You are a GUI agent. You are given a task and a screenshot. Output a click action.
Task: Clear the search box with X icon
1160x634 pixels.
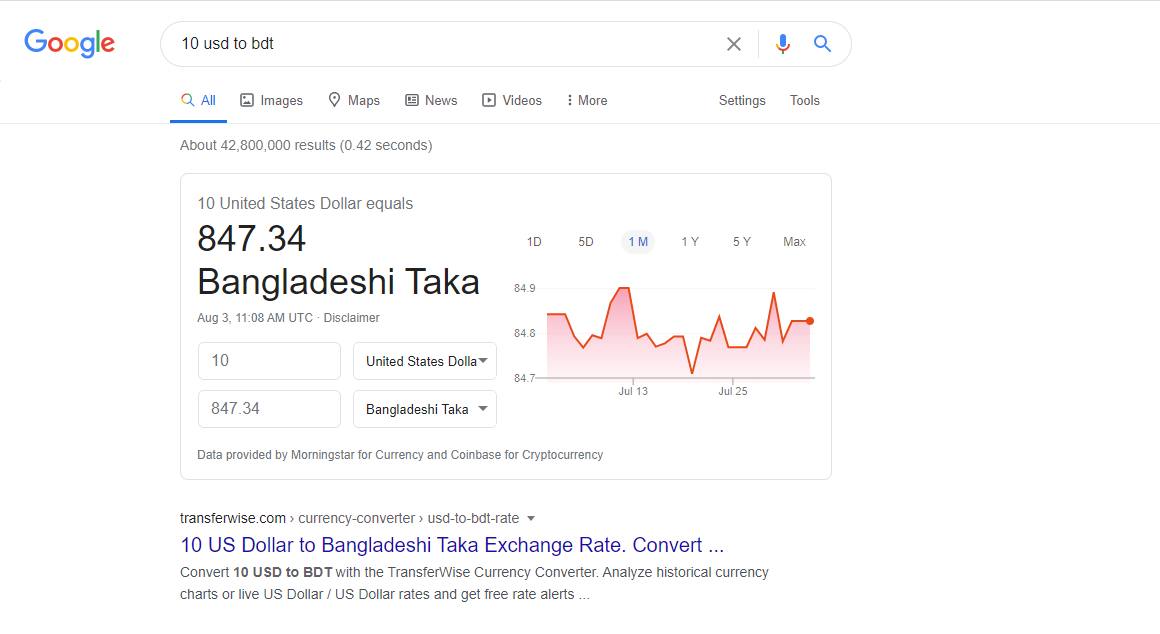734,44
